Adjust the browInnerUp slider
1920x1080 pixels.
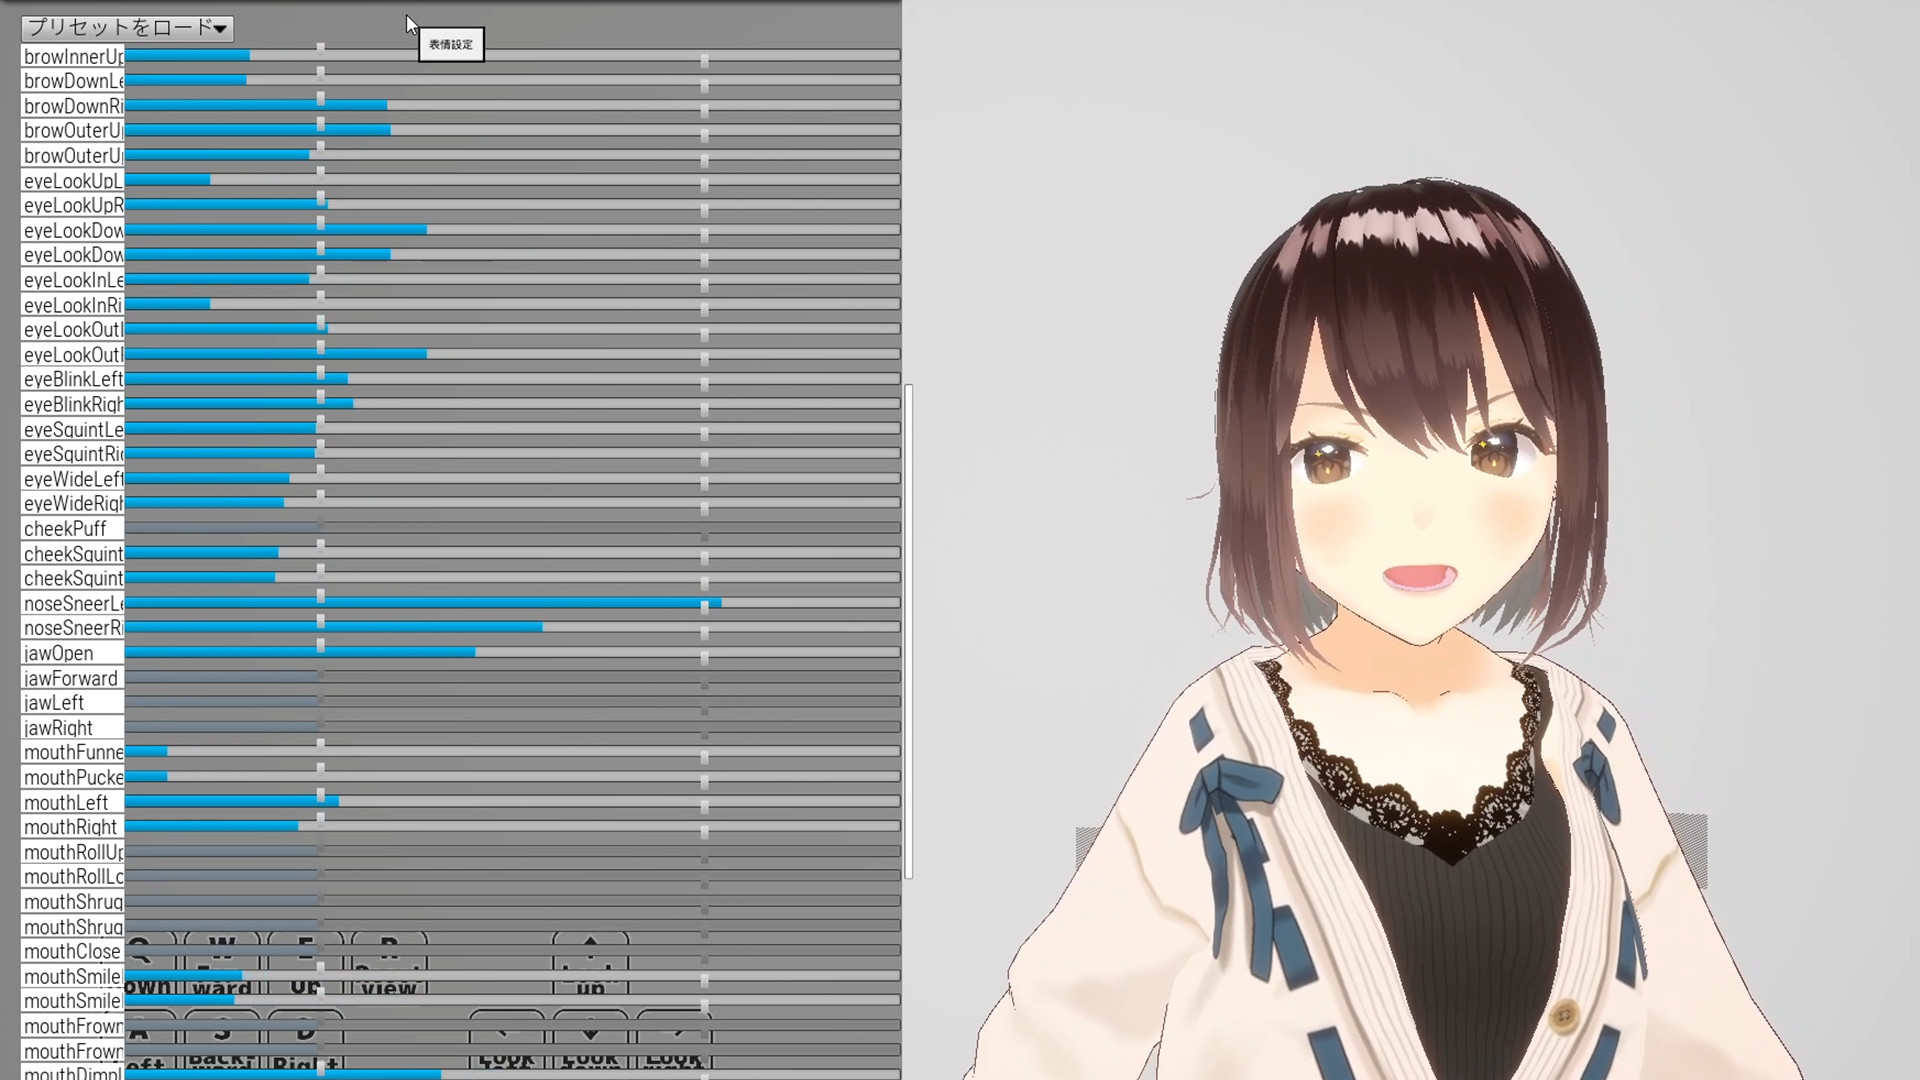point(248,55)
